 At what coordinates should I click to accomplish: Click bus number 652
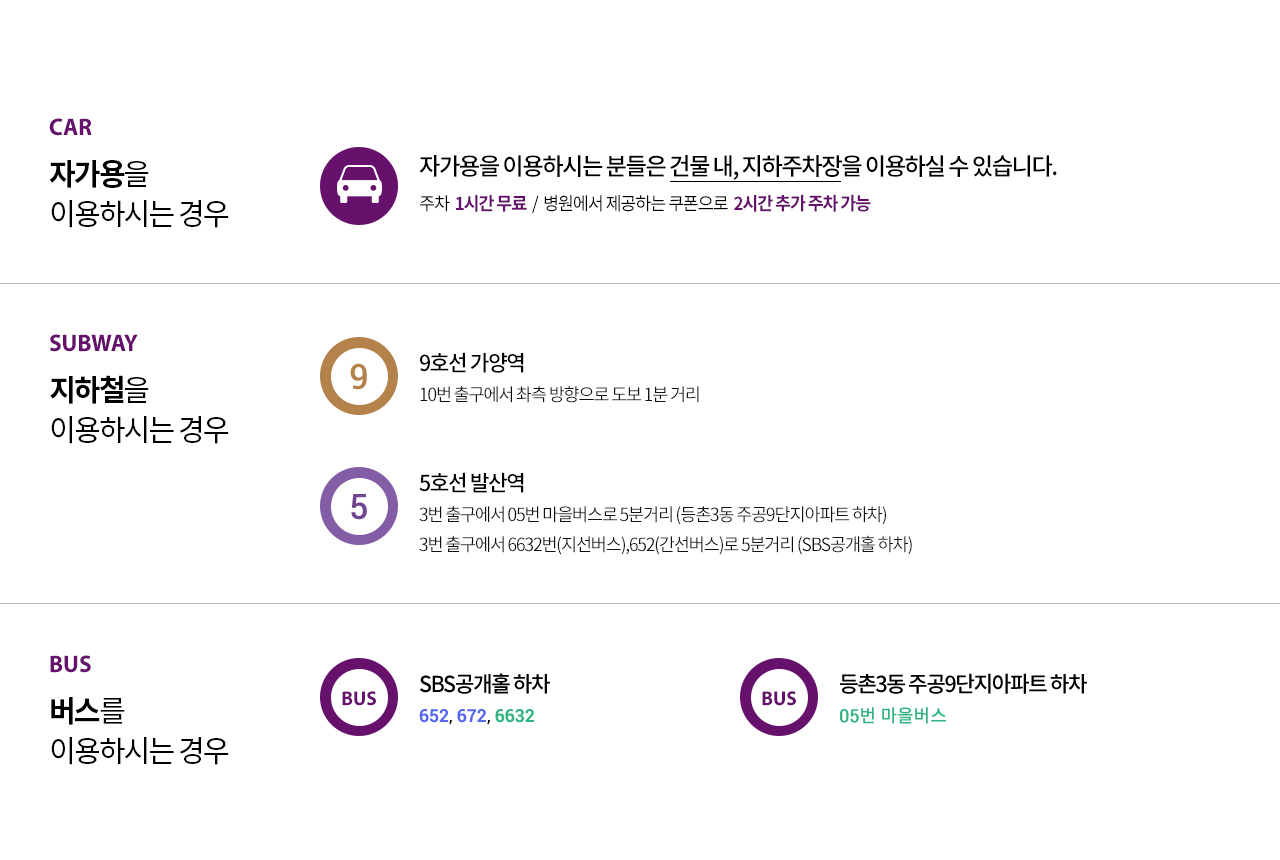pyautogui.click(x=434, y=716)
